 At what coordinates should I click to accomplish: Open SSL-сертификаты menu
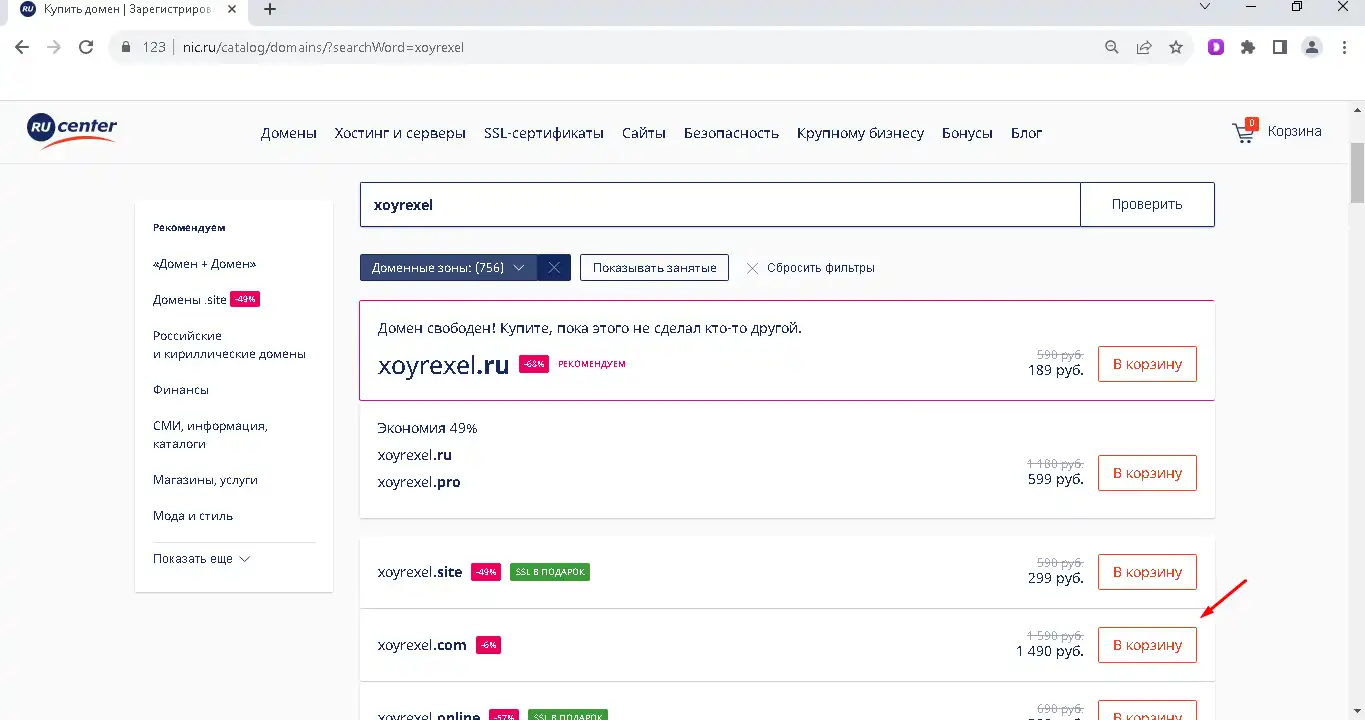point(544,133)
